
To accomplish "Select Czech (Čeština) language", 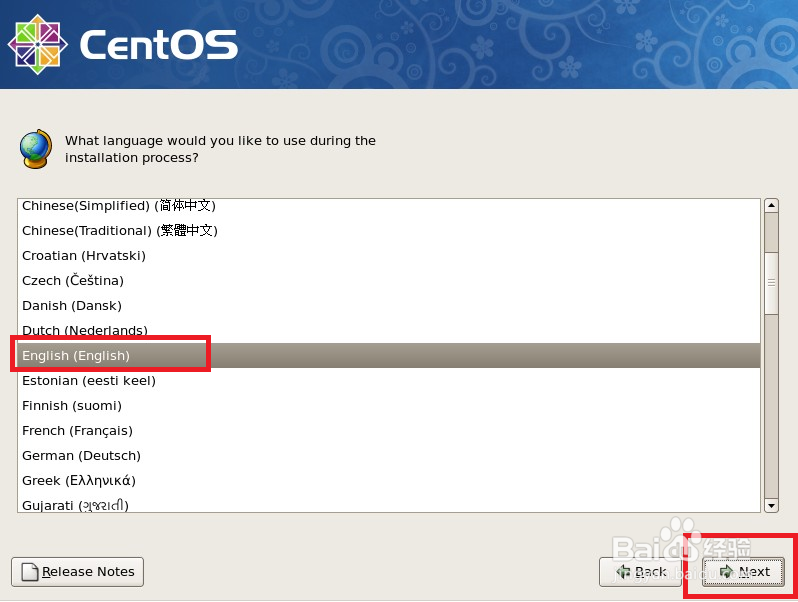I will 389,280.
